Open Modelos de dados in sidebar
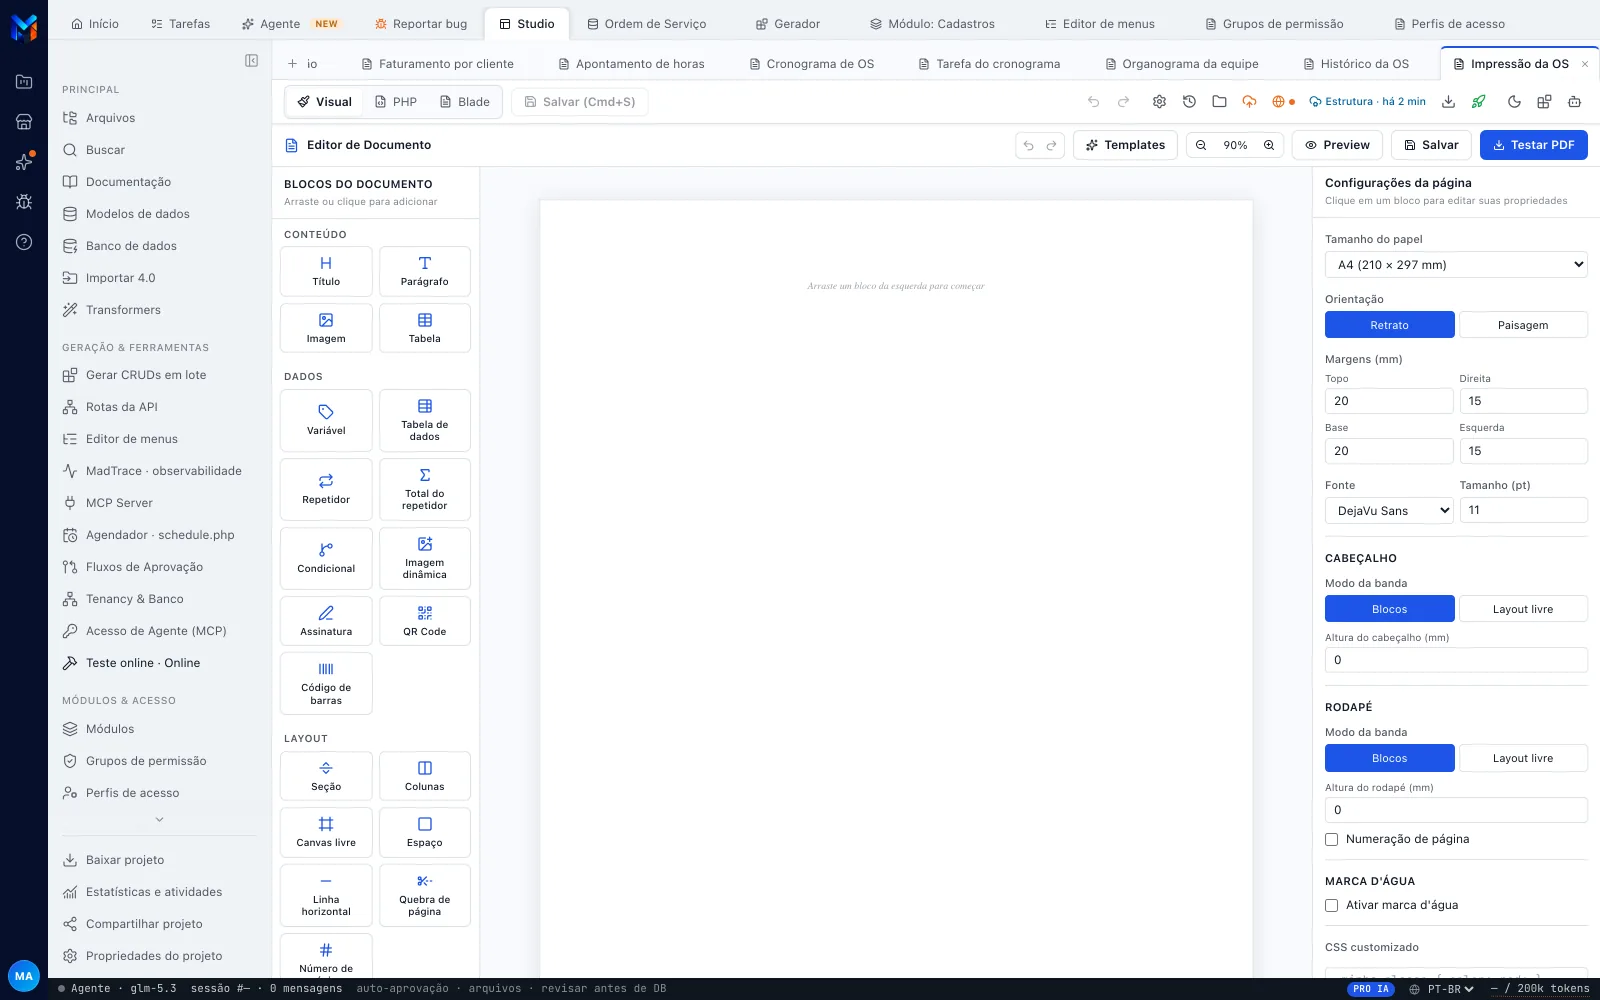Image resolution: width=1600 pixels, height=1000 pixels. [137, 214]
